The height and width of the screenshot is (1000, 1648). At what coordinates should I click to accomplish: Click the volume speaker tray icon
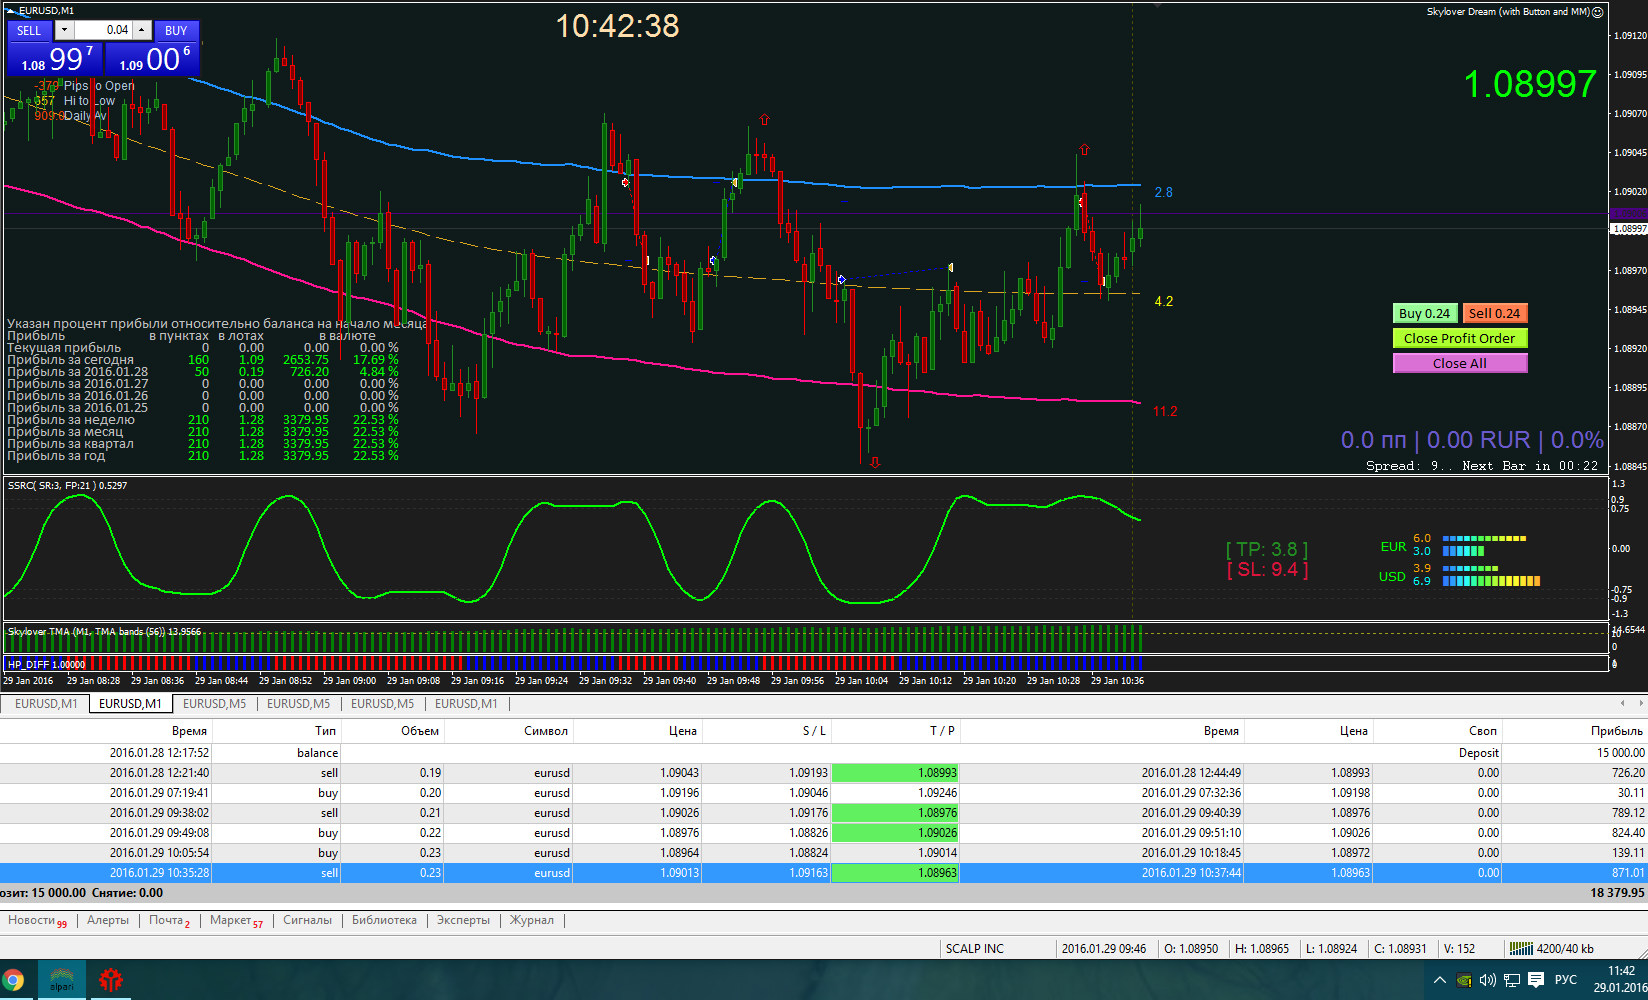click(1488, 980)
